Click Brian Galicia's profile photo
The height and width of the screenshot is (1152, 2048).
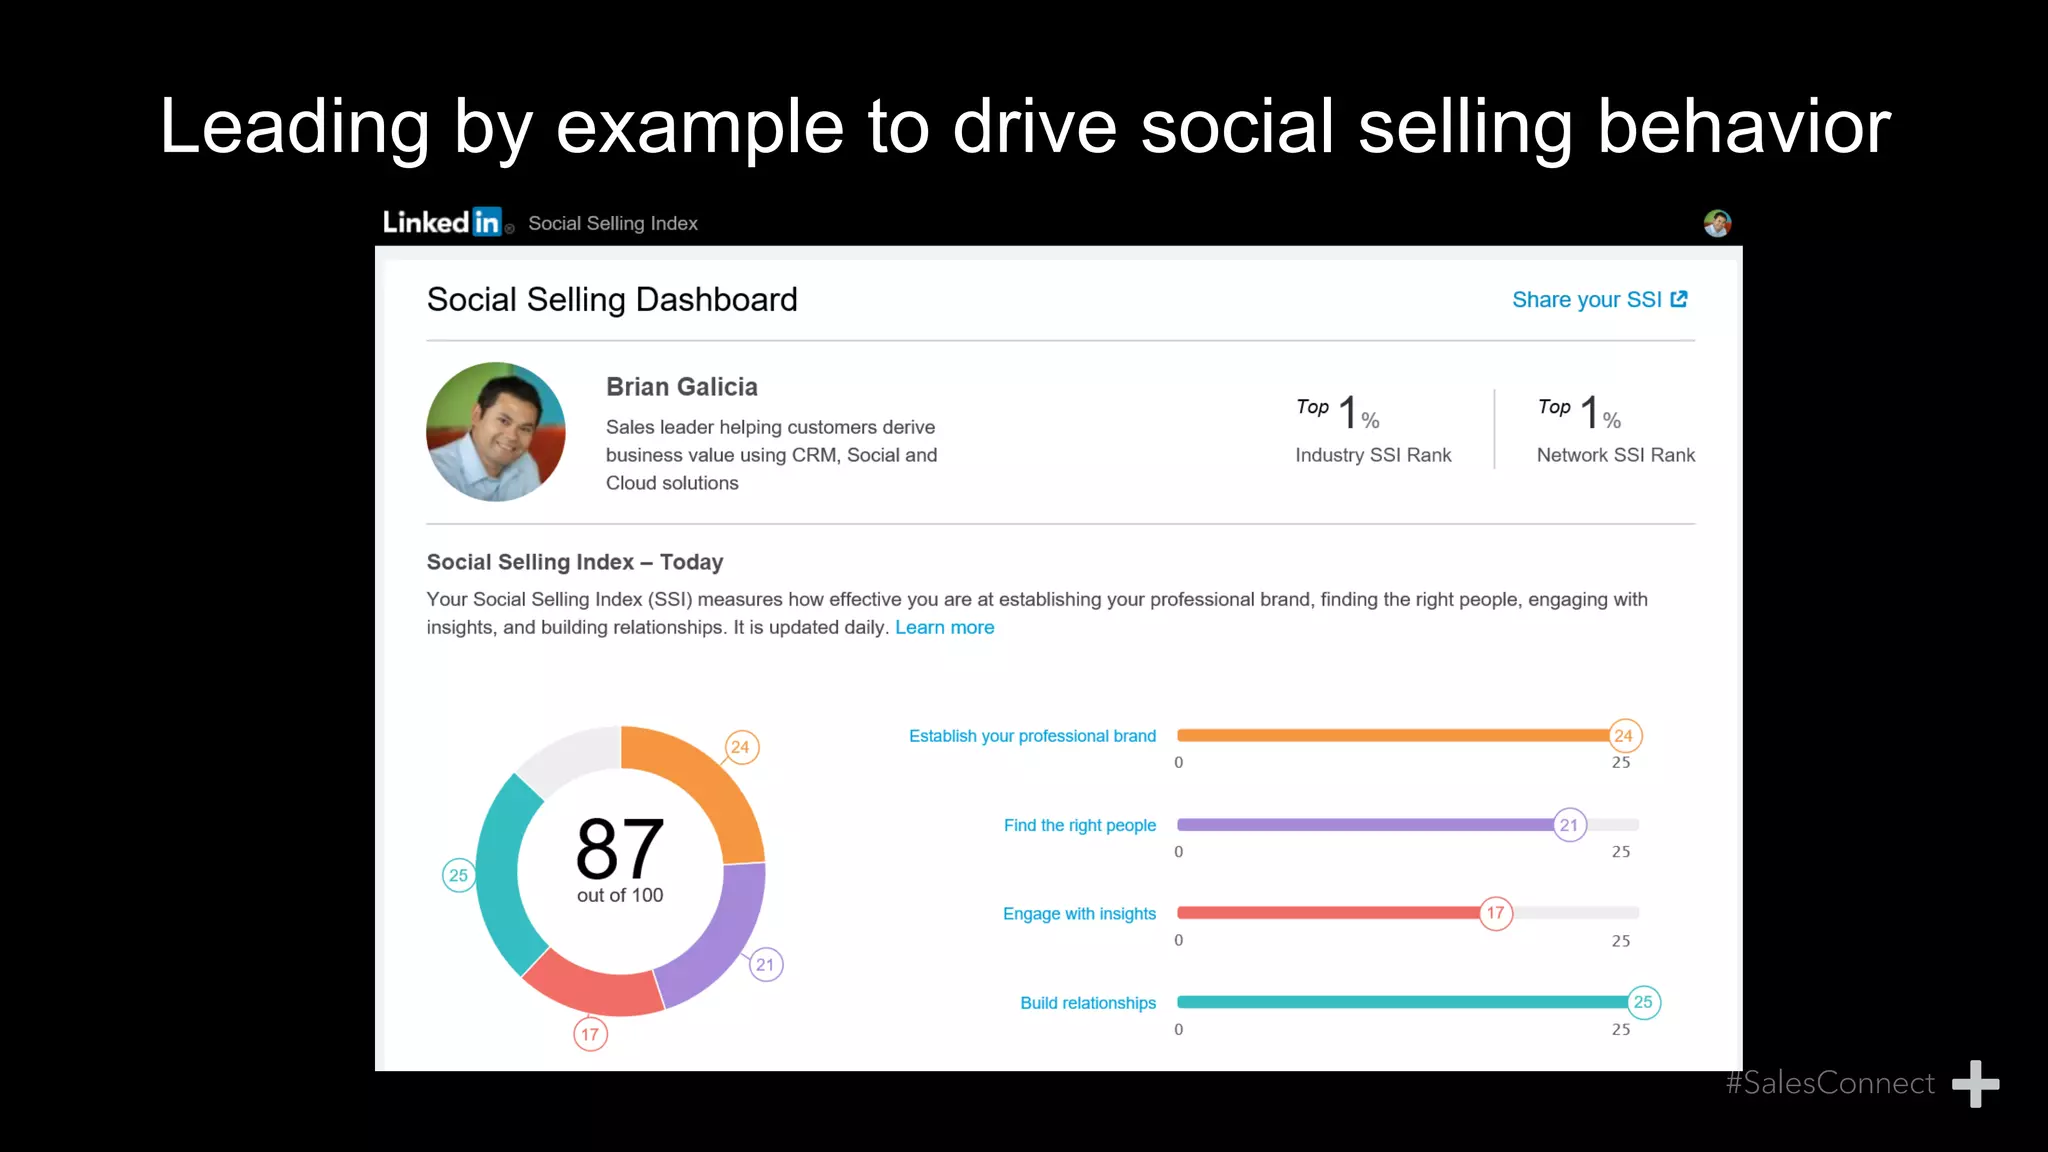(496, 432)
